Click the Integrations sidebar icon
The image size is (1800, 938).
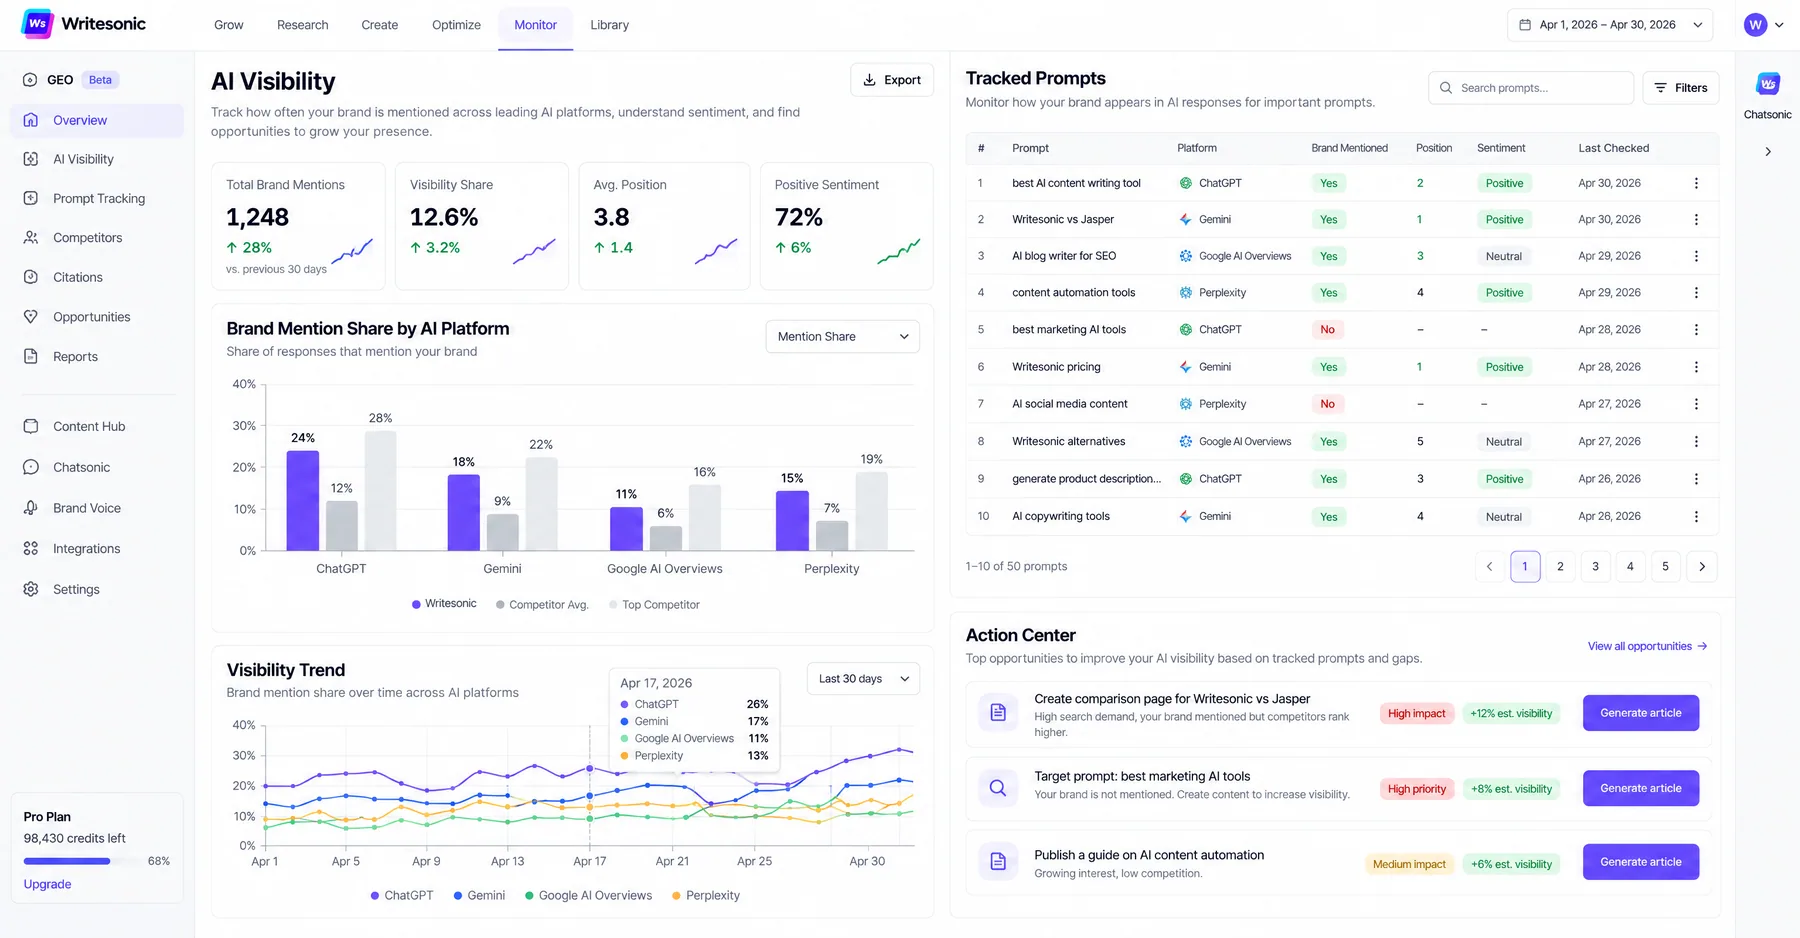click(31, 549)
